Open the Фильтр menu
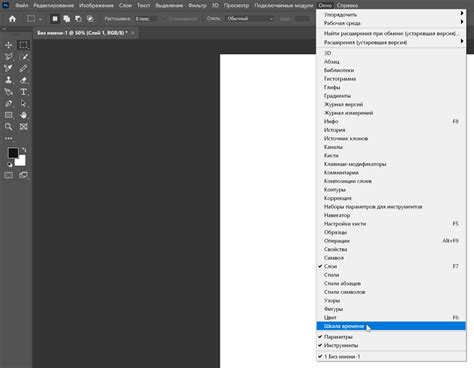Viewport: 474px width, 368px height. [x=197, y=5]
